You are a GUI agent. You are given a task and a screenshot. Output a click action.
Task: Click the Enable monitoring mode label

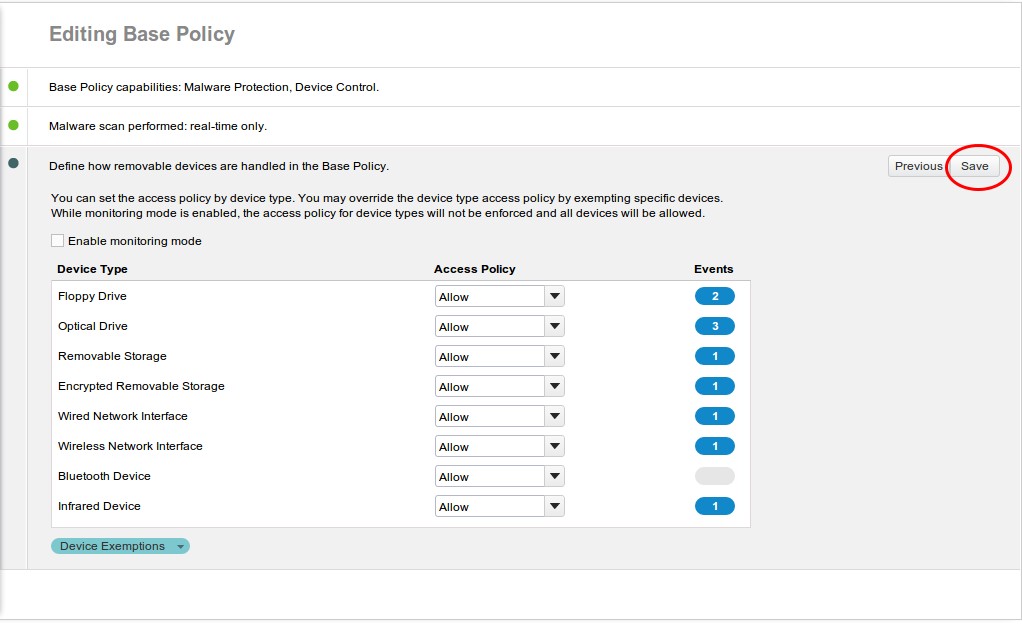(135, 241)
